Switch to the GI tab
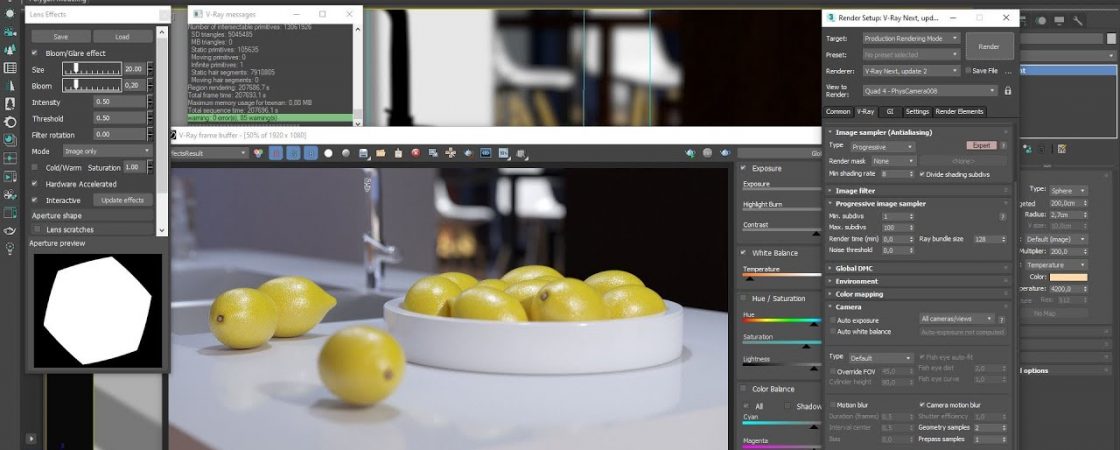Image resolution: width=1120 pixels, height=450 pixels. point(890,111)
